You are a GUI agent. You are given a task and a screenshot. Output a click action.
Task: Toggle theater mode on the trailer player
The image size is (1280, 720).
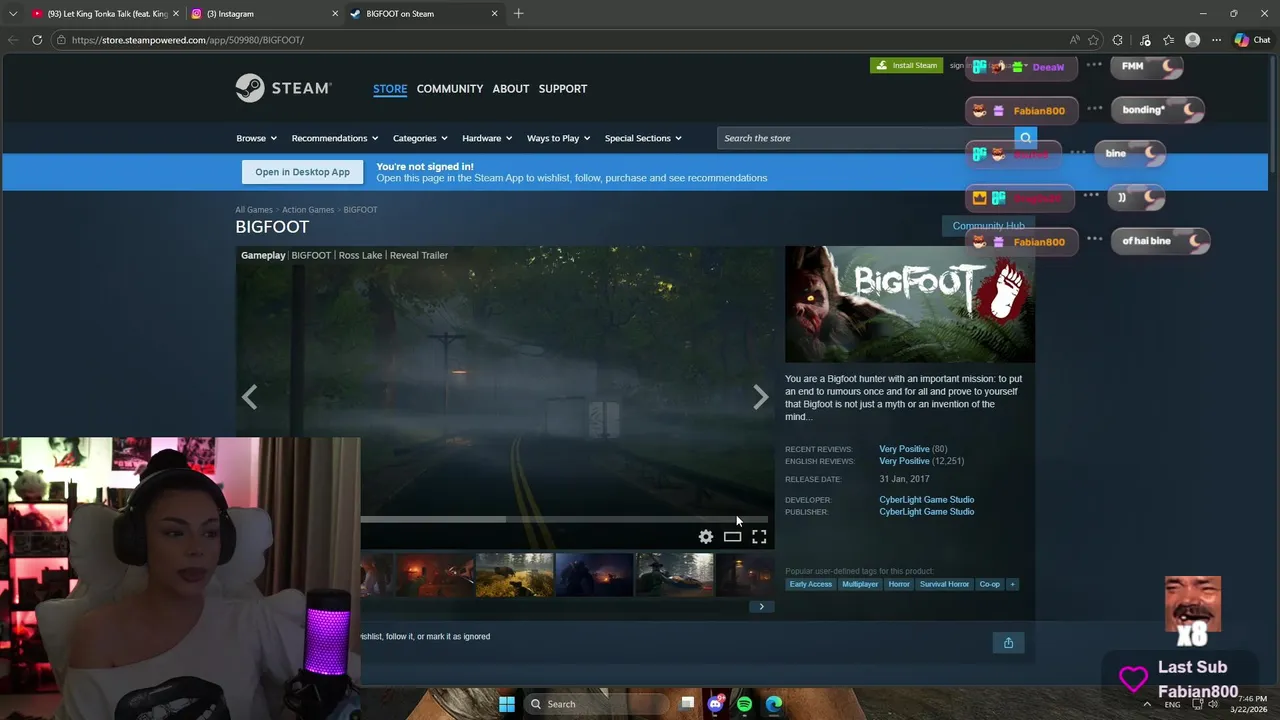tap(732, 537)
